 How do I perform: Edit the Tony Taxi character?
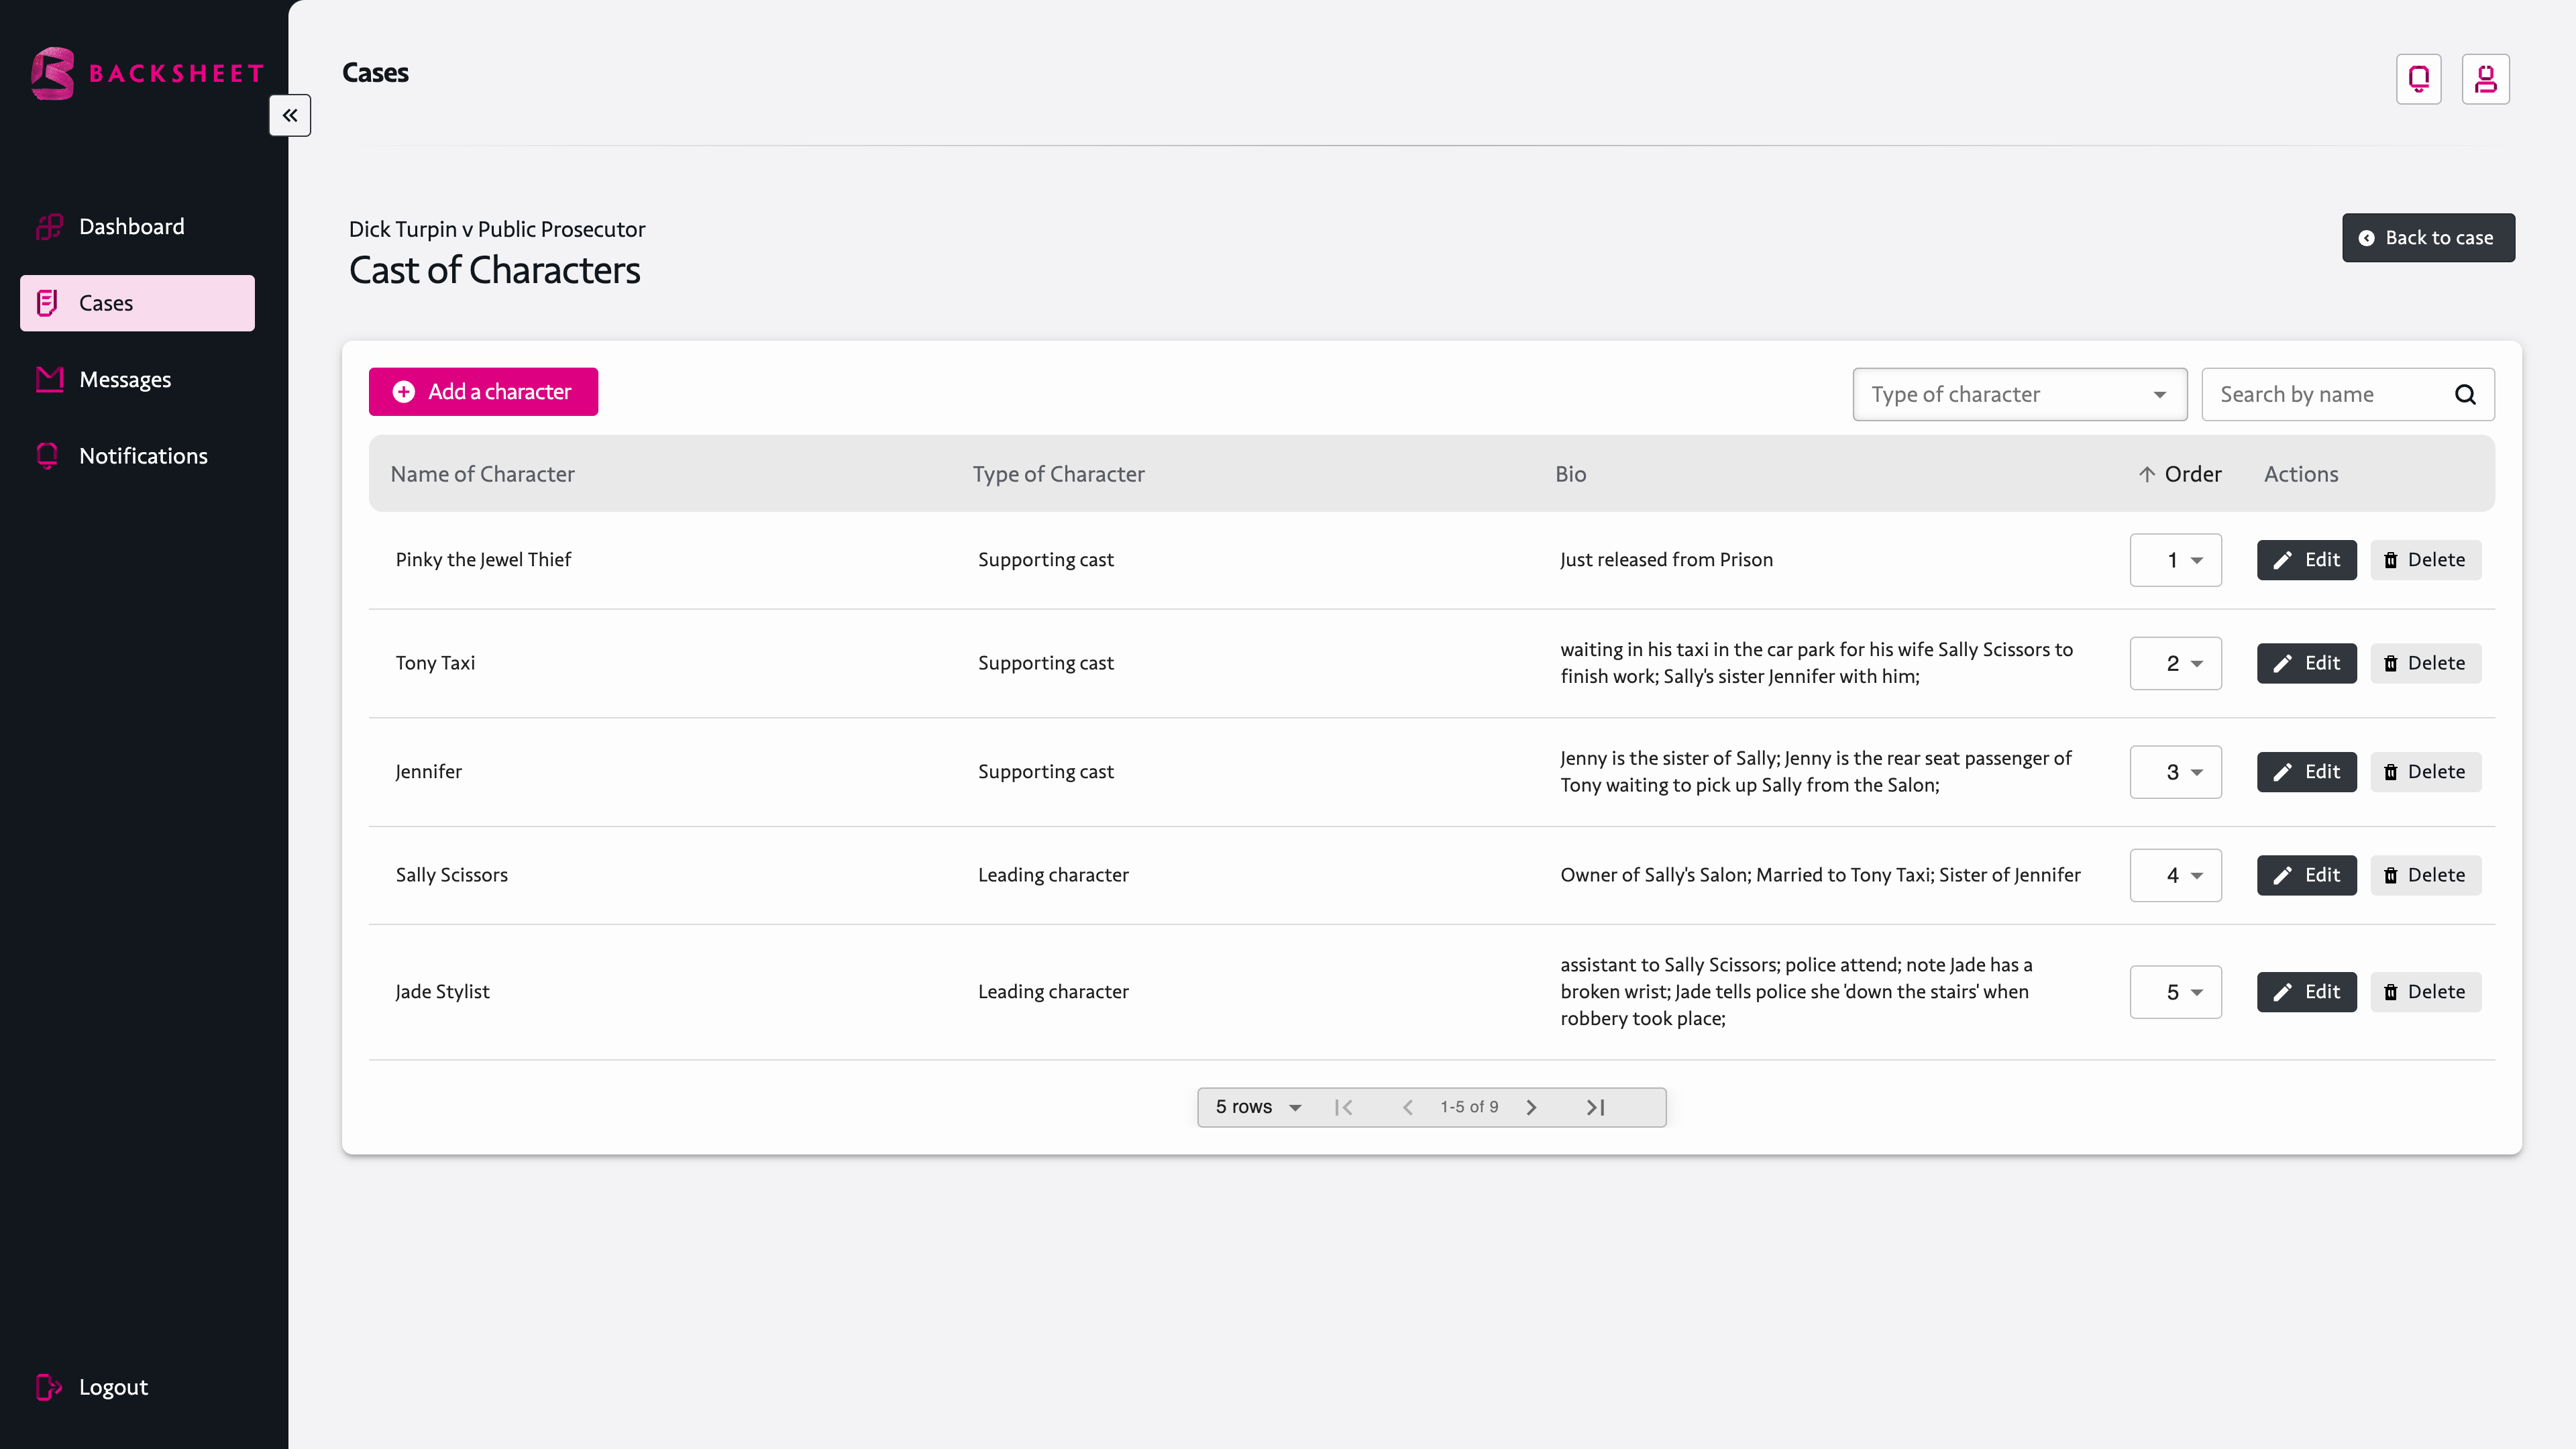point(2305,663)
